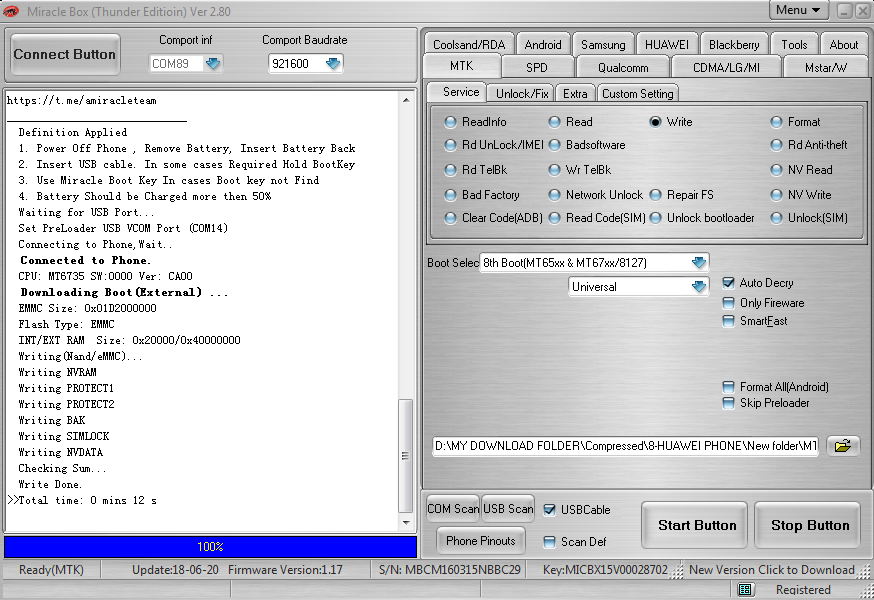Select Wr TelBk radio option

tap(554, 170)
